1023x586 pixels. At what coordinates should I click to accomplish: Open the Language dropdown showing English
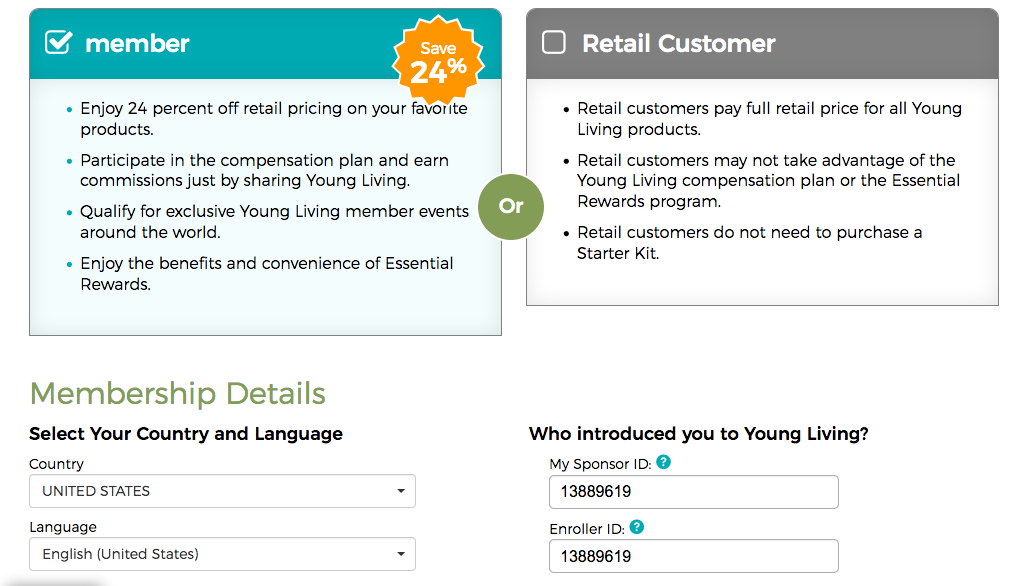222,554
